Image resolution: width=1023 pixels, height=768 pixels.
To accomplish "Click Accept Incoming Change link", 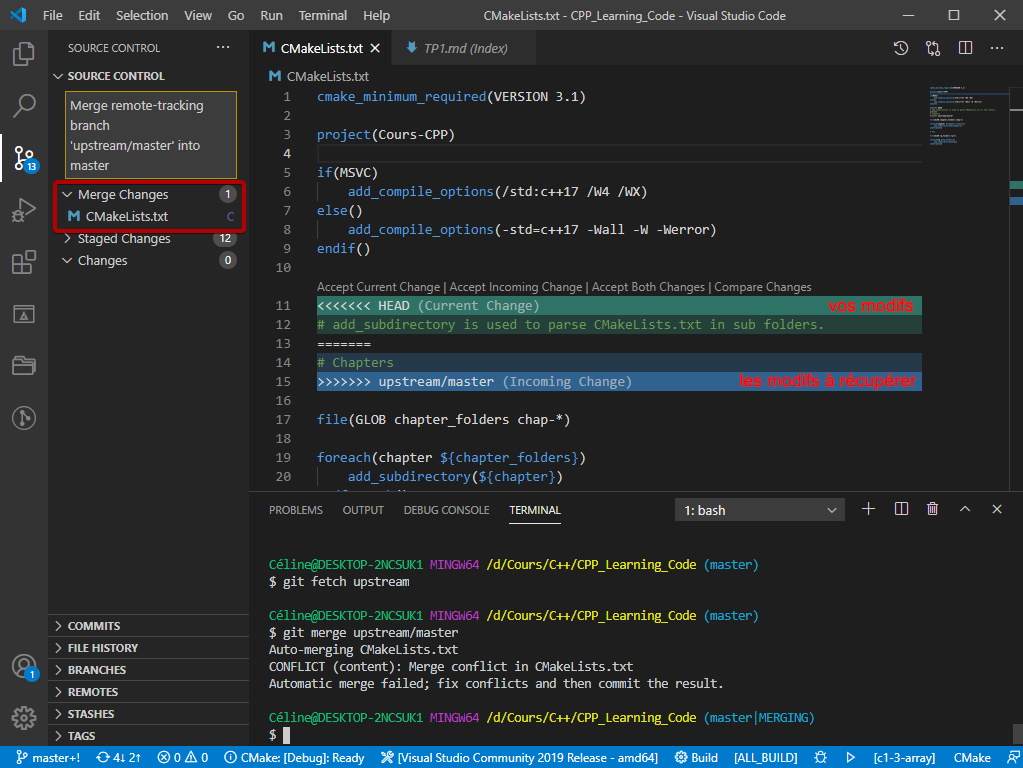I will (515, 287).
